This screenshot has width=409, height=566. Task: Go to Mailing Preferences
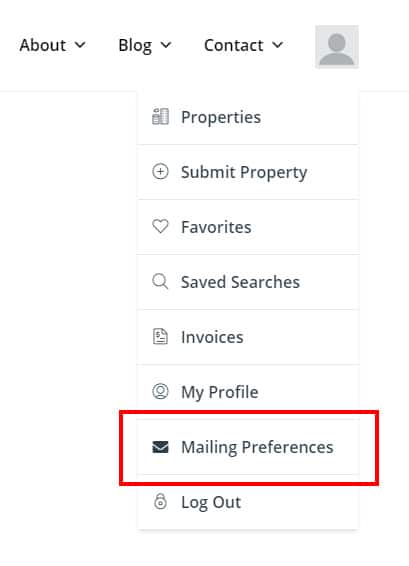248,447
